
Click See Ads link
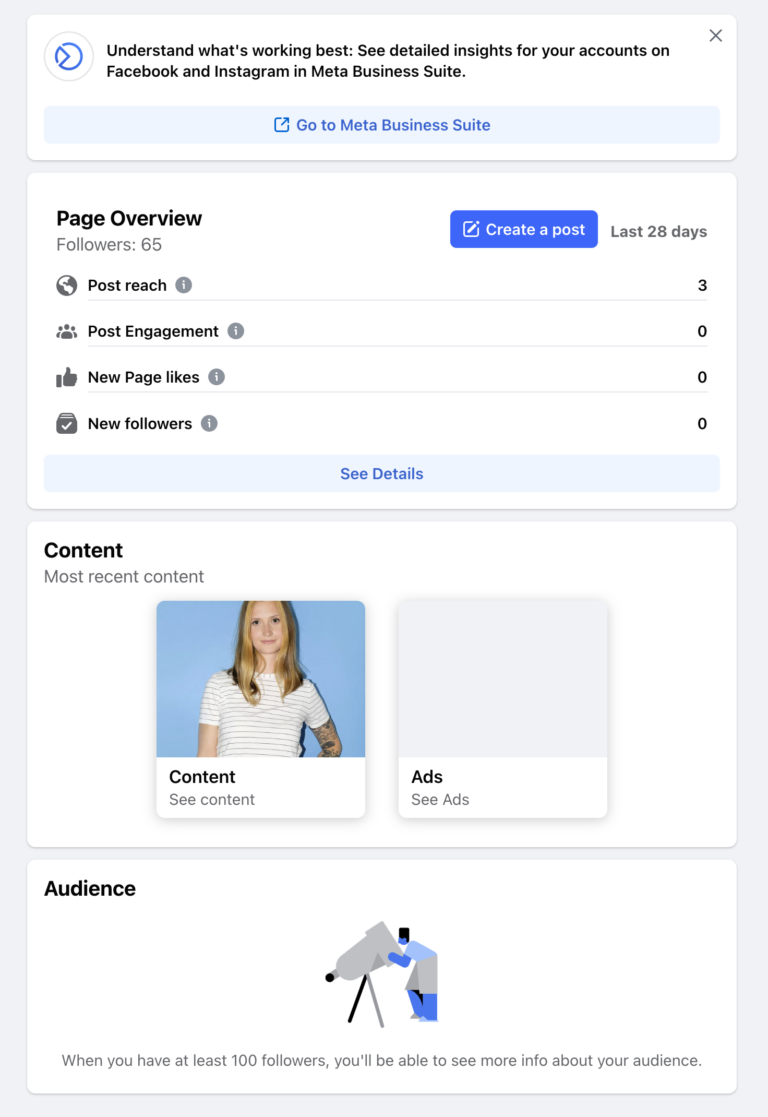click(x=440, y=799)
